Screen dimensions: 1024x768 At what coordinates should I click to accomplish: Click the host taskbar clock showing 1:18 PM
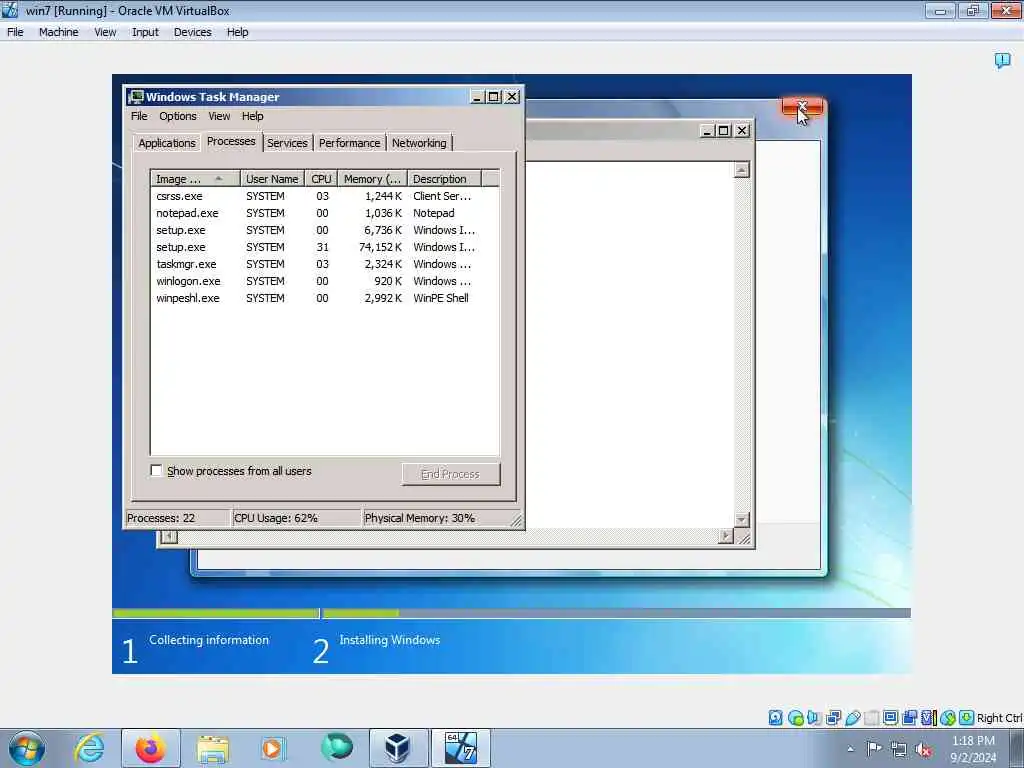[x=973, y=749]
